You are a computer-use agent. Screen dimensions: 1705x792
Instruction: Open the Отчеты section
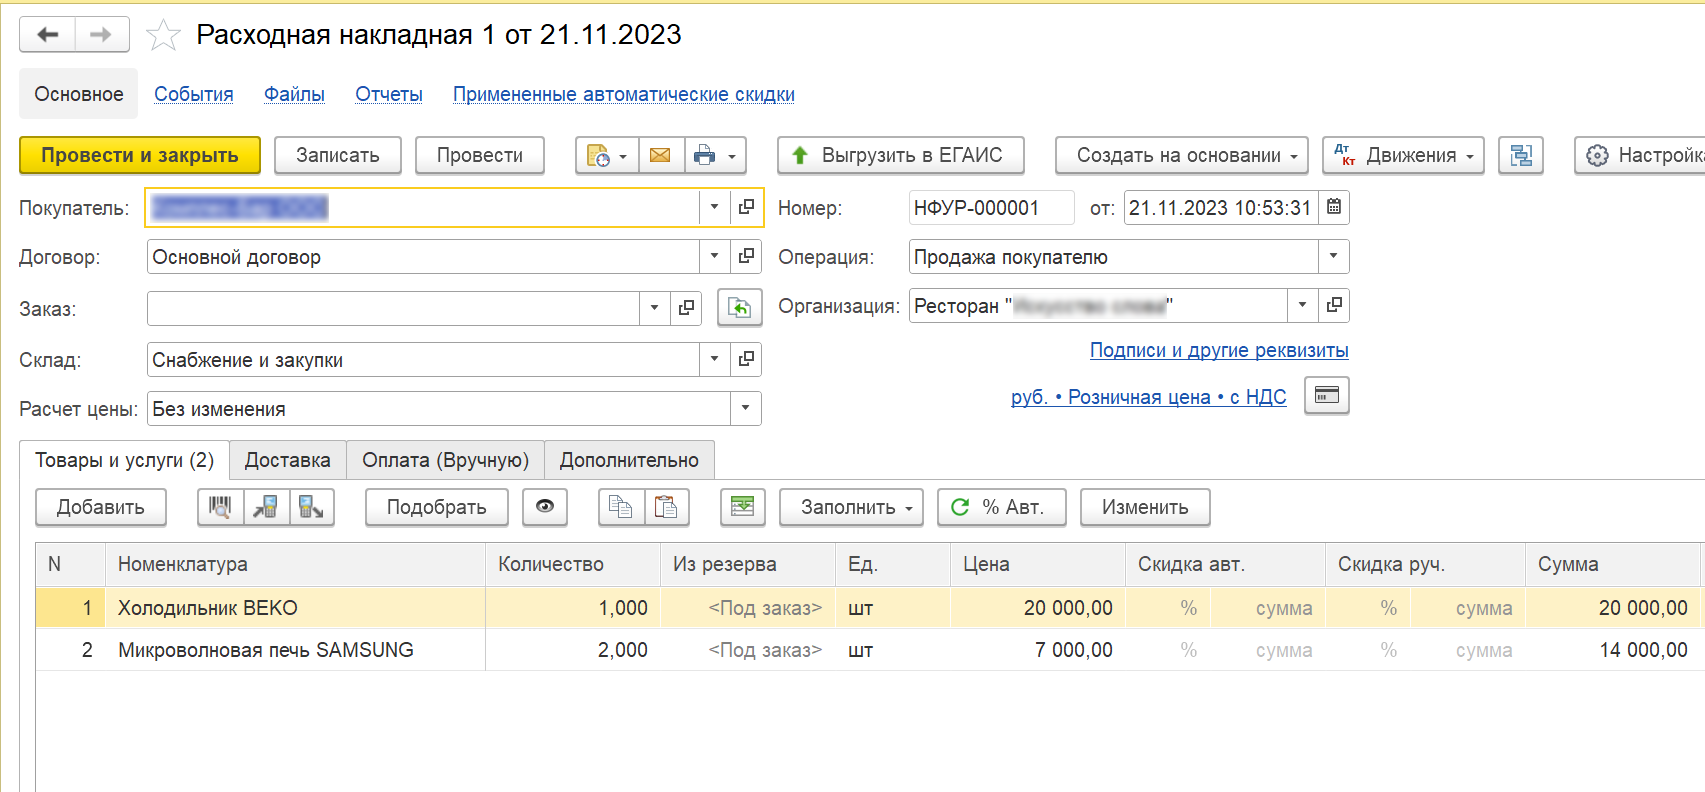pos(389,94)
